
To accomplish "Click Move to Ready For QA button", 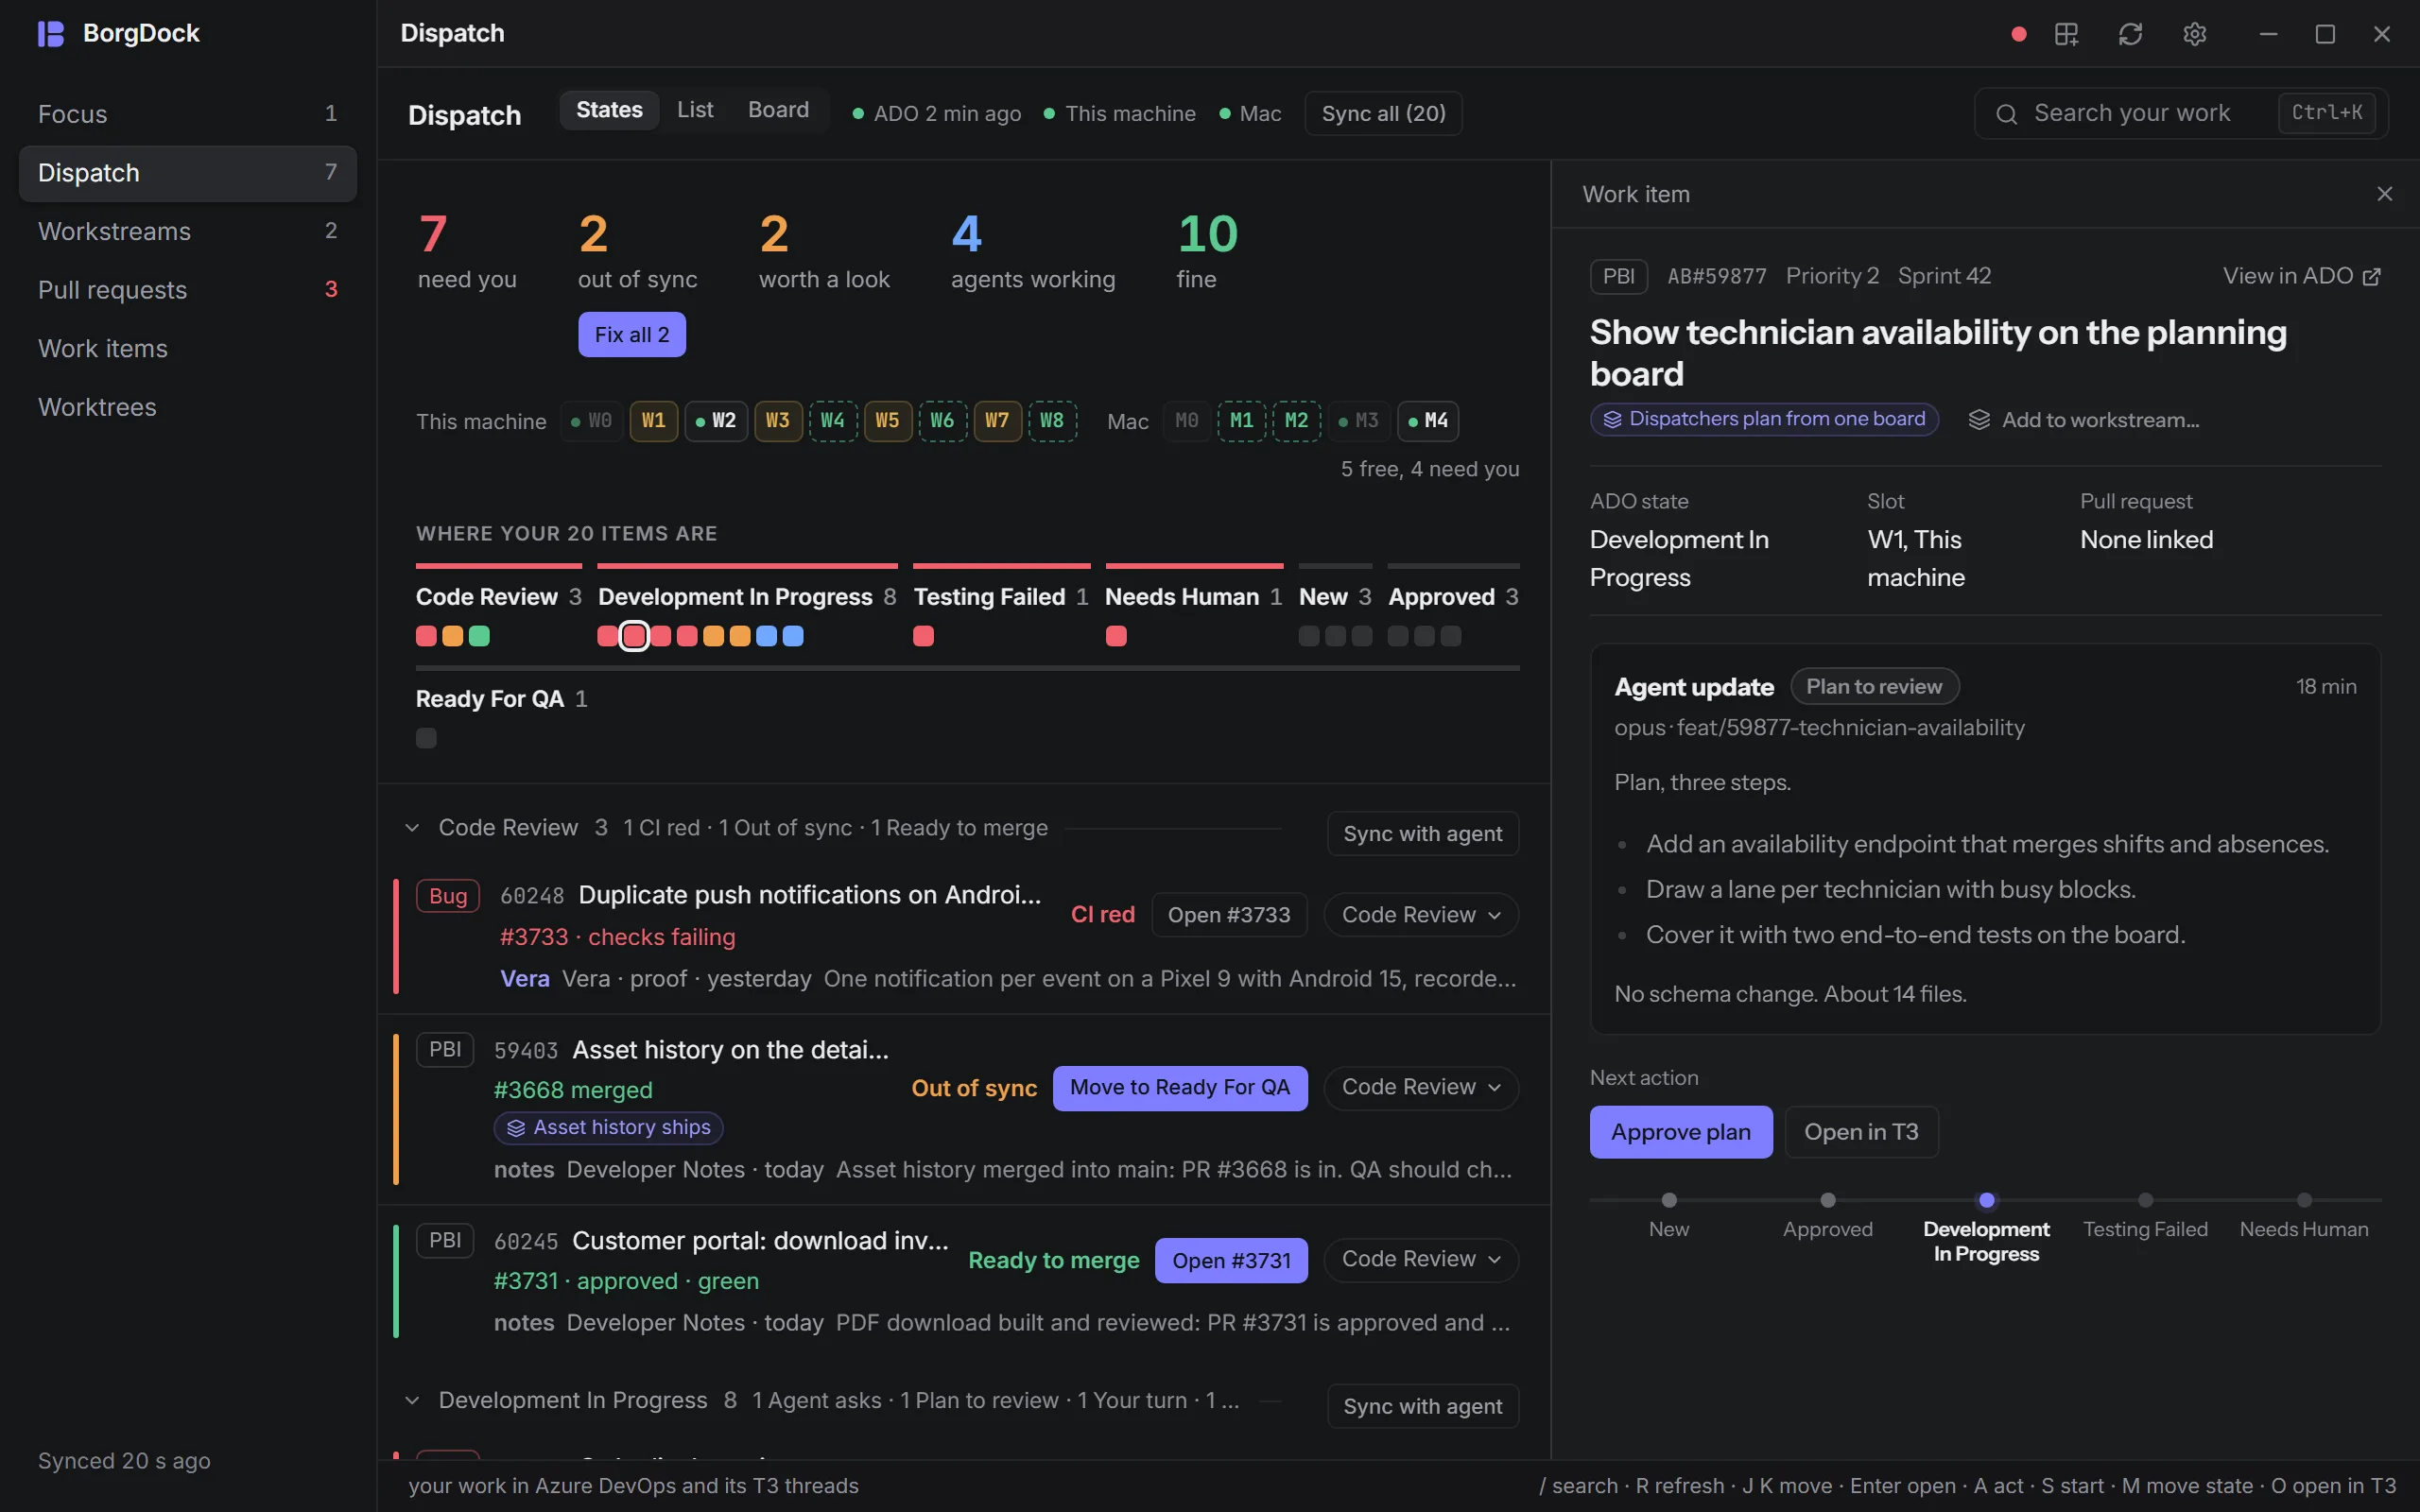I will [x=1180, y=1088].
